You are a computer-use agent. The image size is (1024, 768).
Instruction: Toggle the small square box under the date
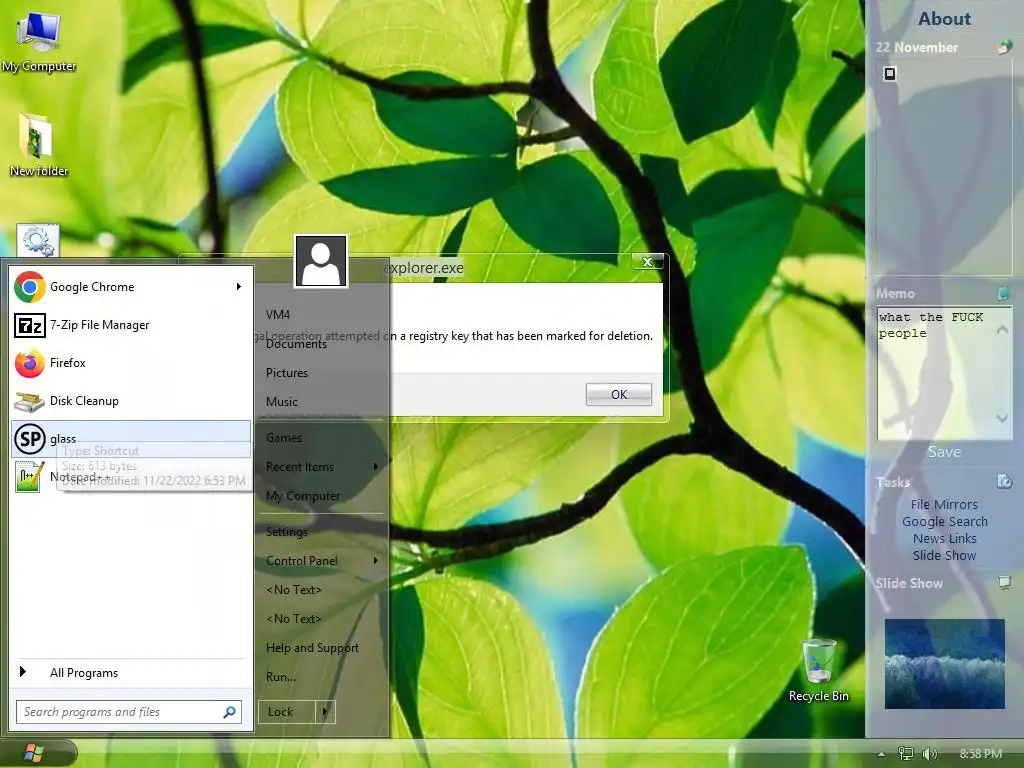click(x=889, y=74)
